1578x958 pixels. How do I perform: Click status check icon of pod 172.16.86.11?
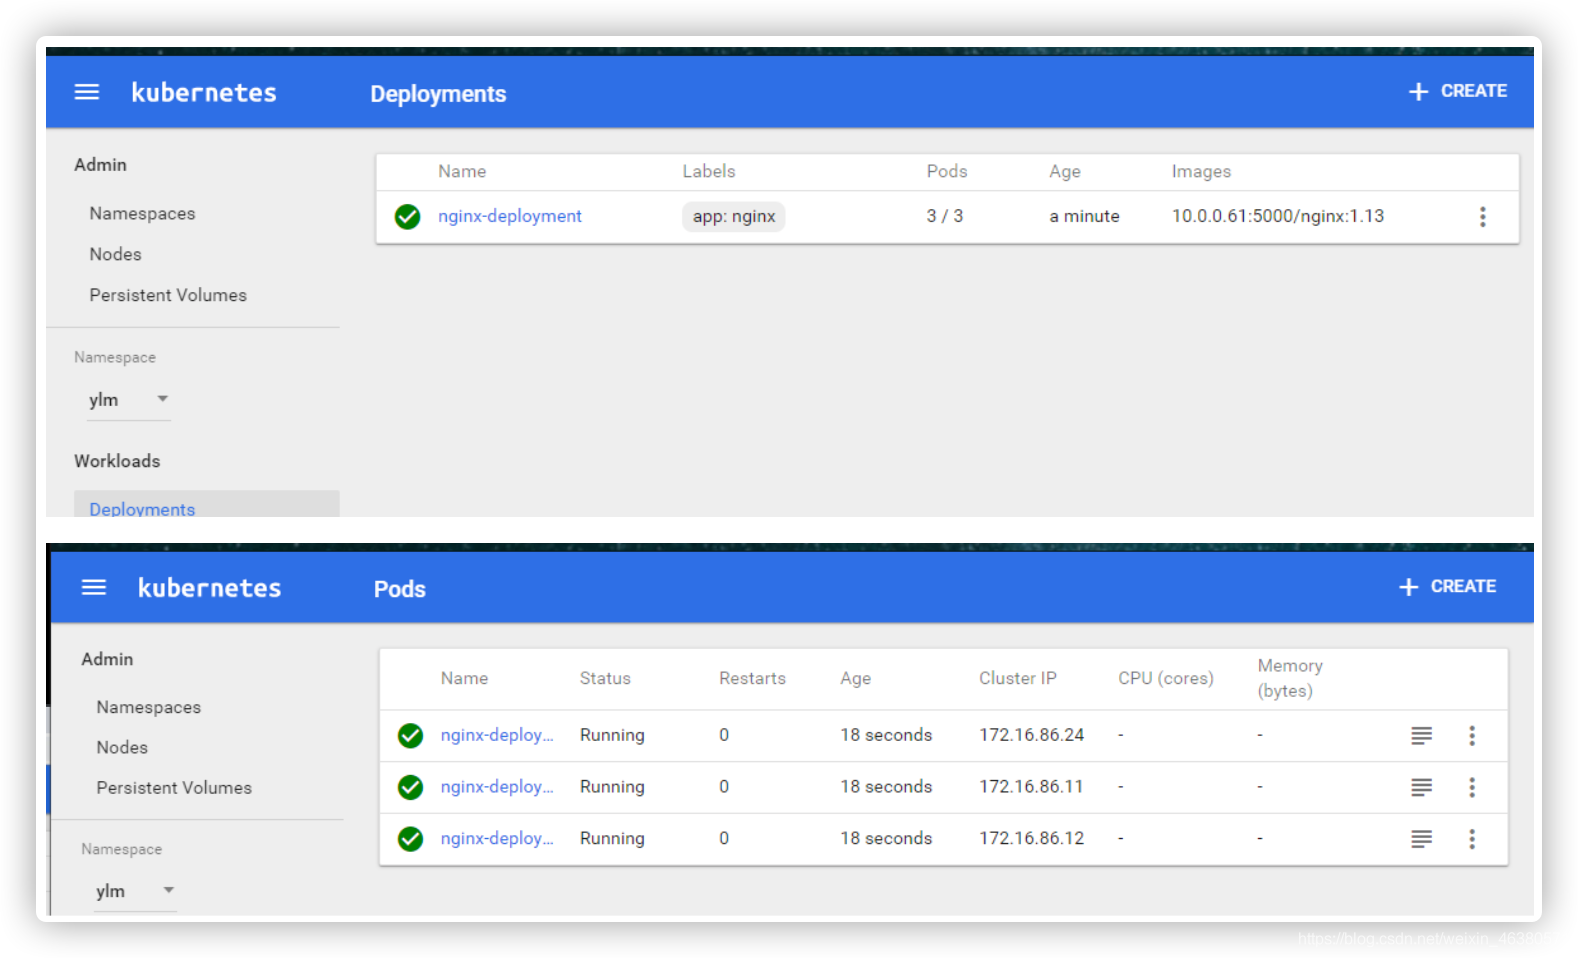pos(410,787)
